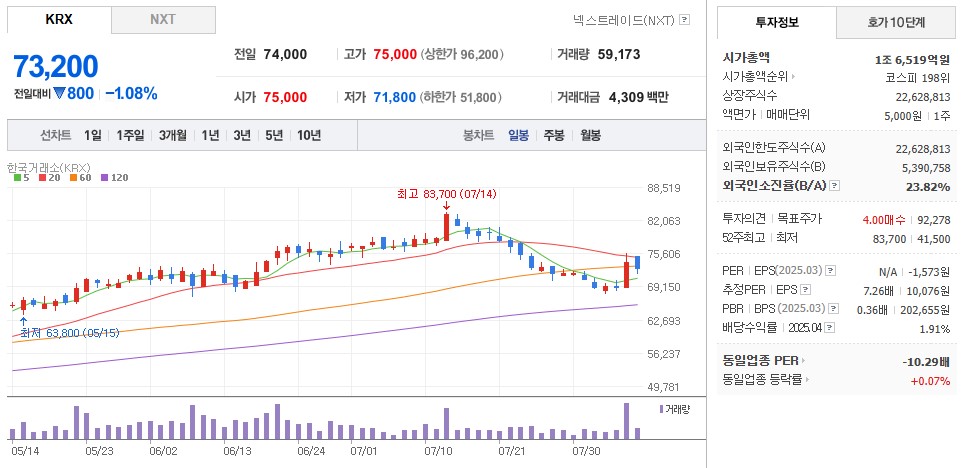Click the purple 120-day moving average swatch

pos(104,178)
